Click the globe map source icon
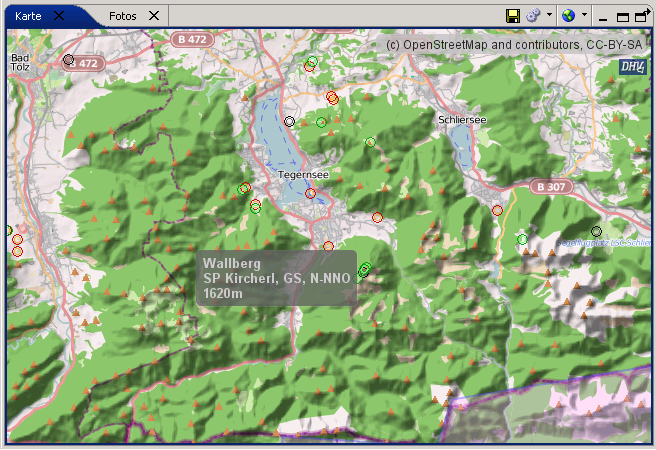 coord(568,16)
